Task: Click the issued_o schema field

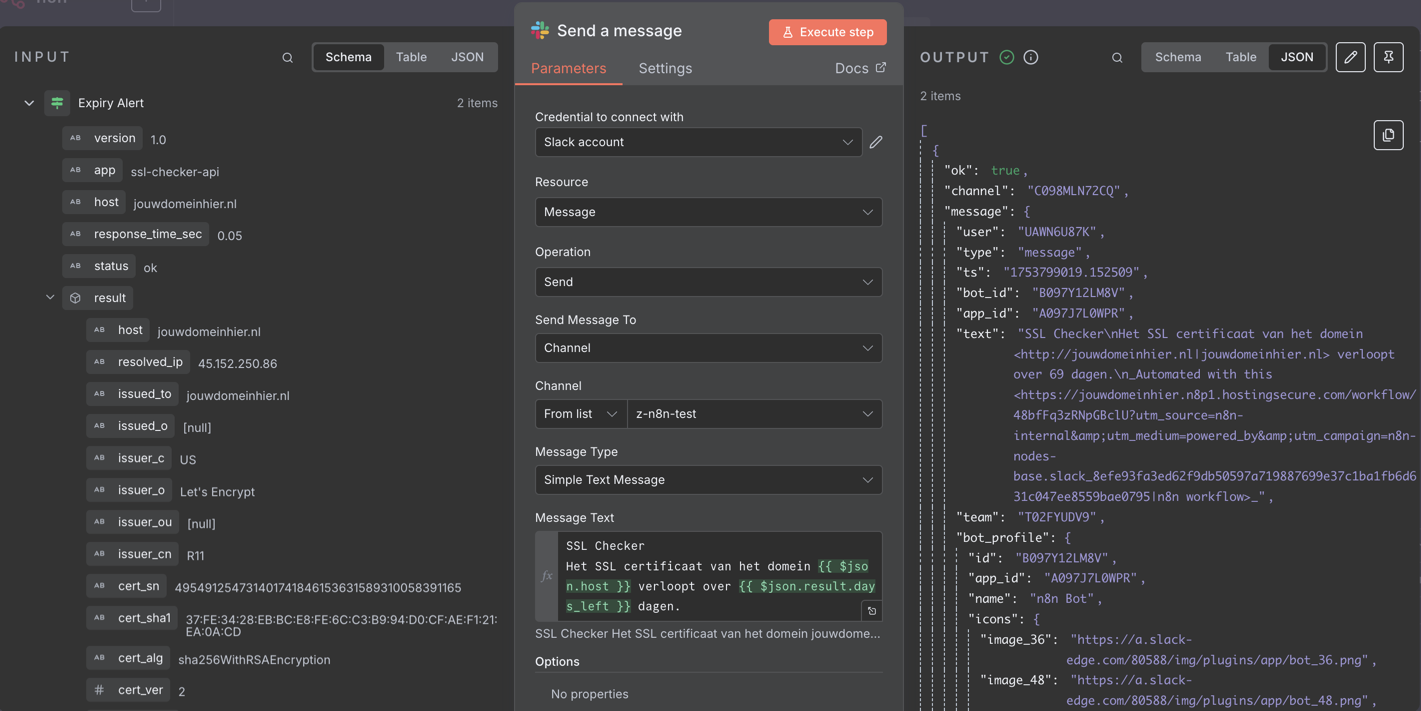Action: (131, 426)
